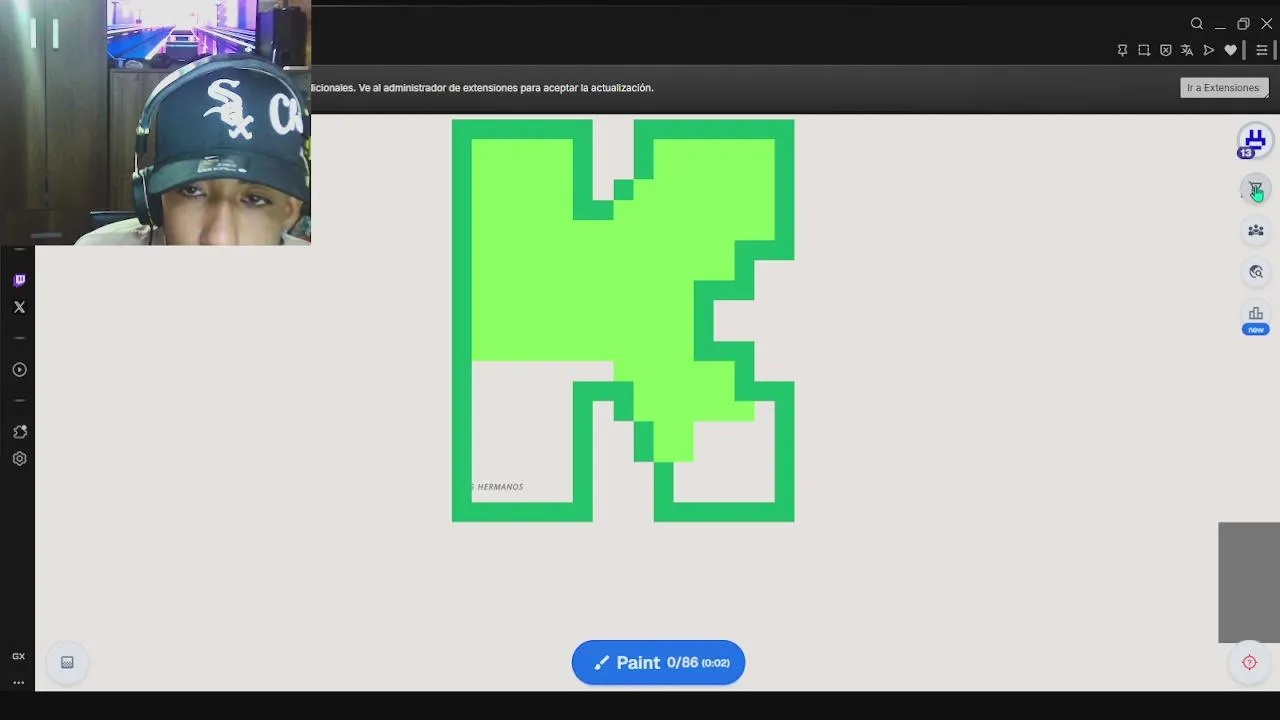This screenshot has width=1280, height=720.
Task: Open sidebar three dots more options
Action: click(x=18, y=682)
